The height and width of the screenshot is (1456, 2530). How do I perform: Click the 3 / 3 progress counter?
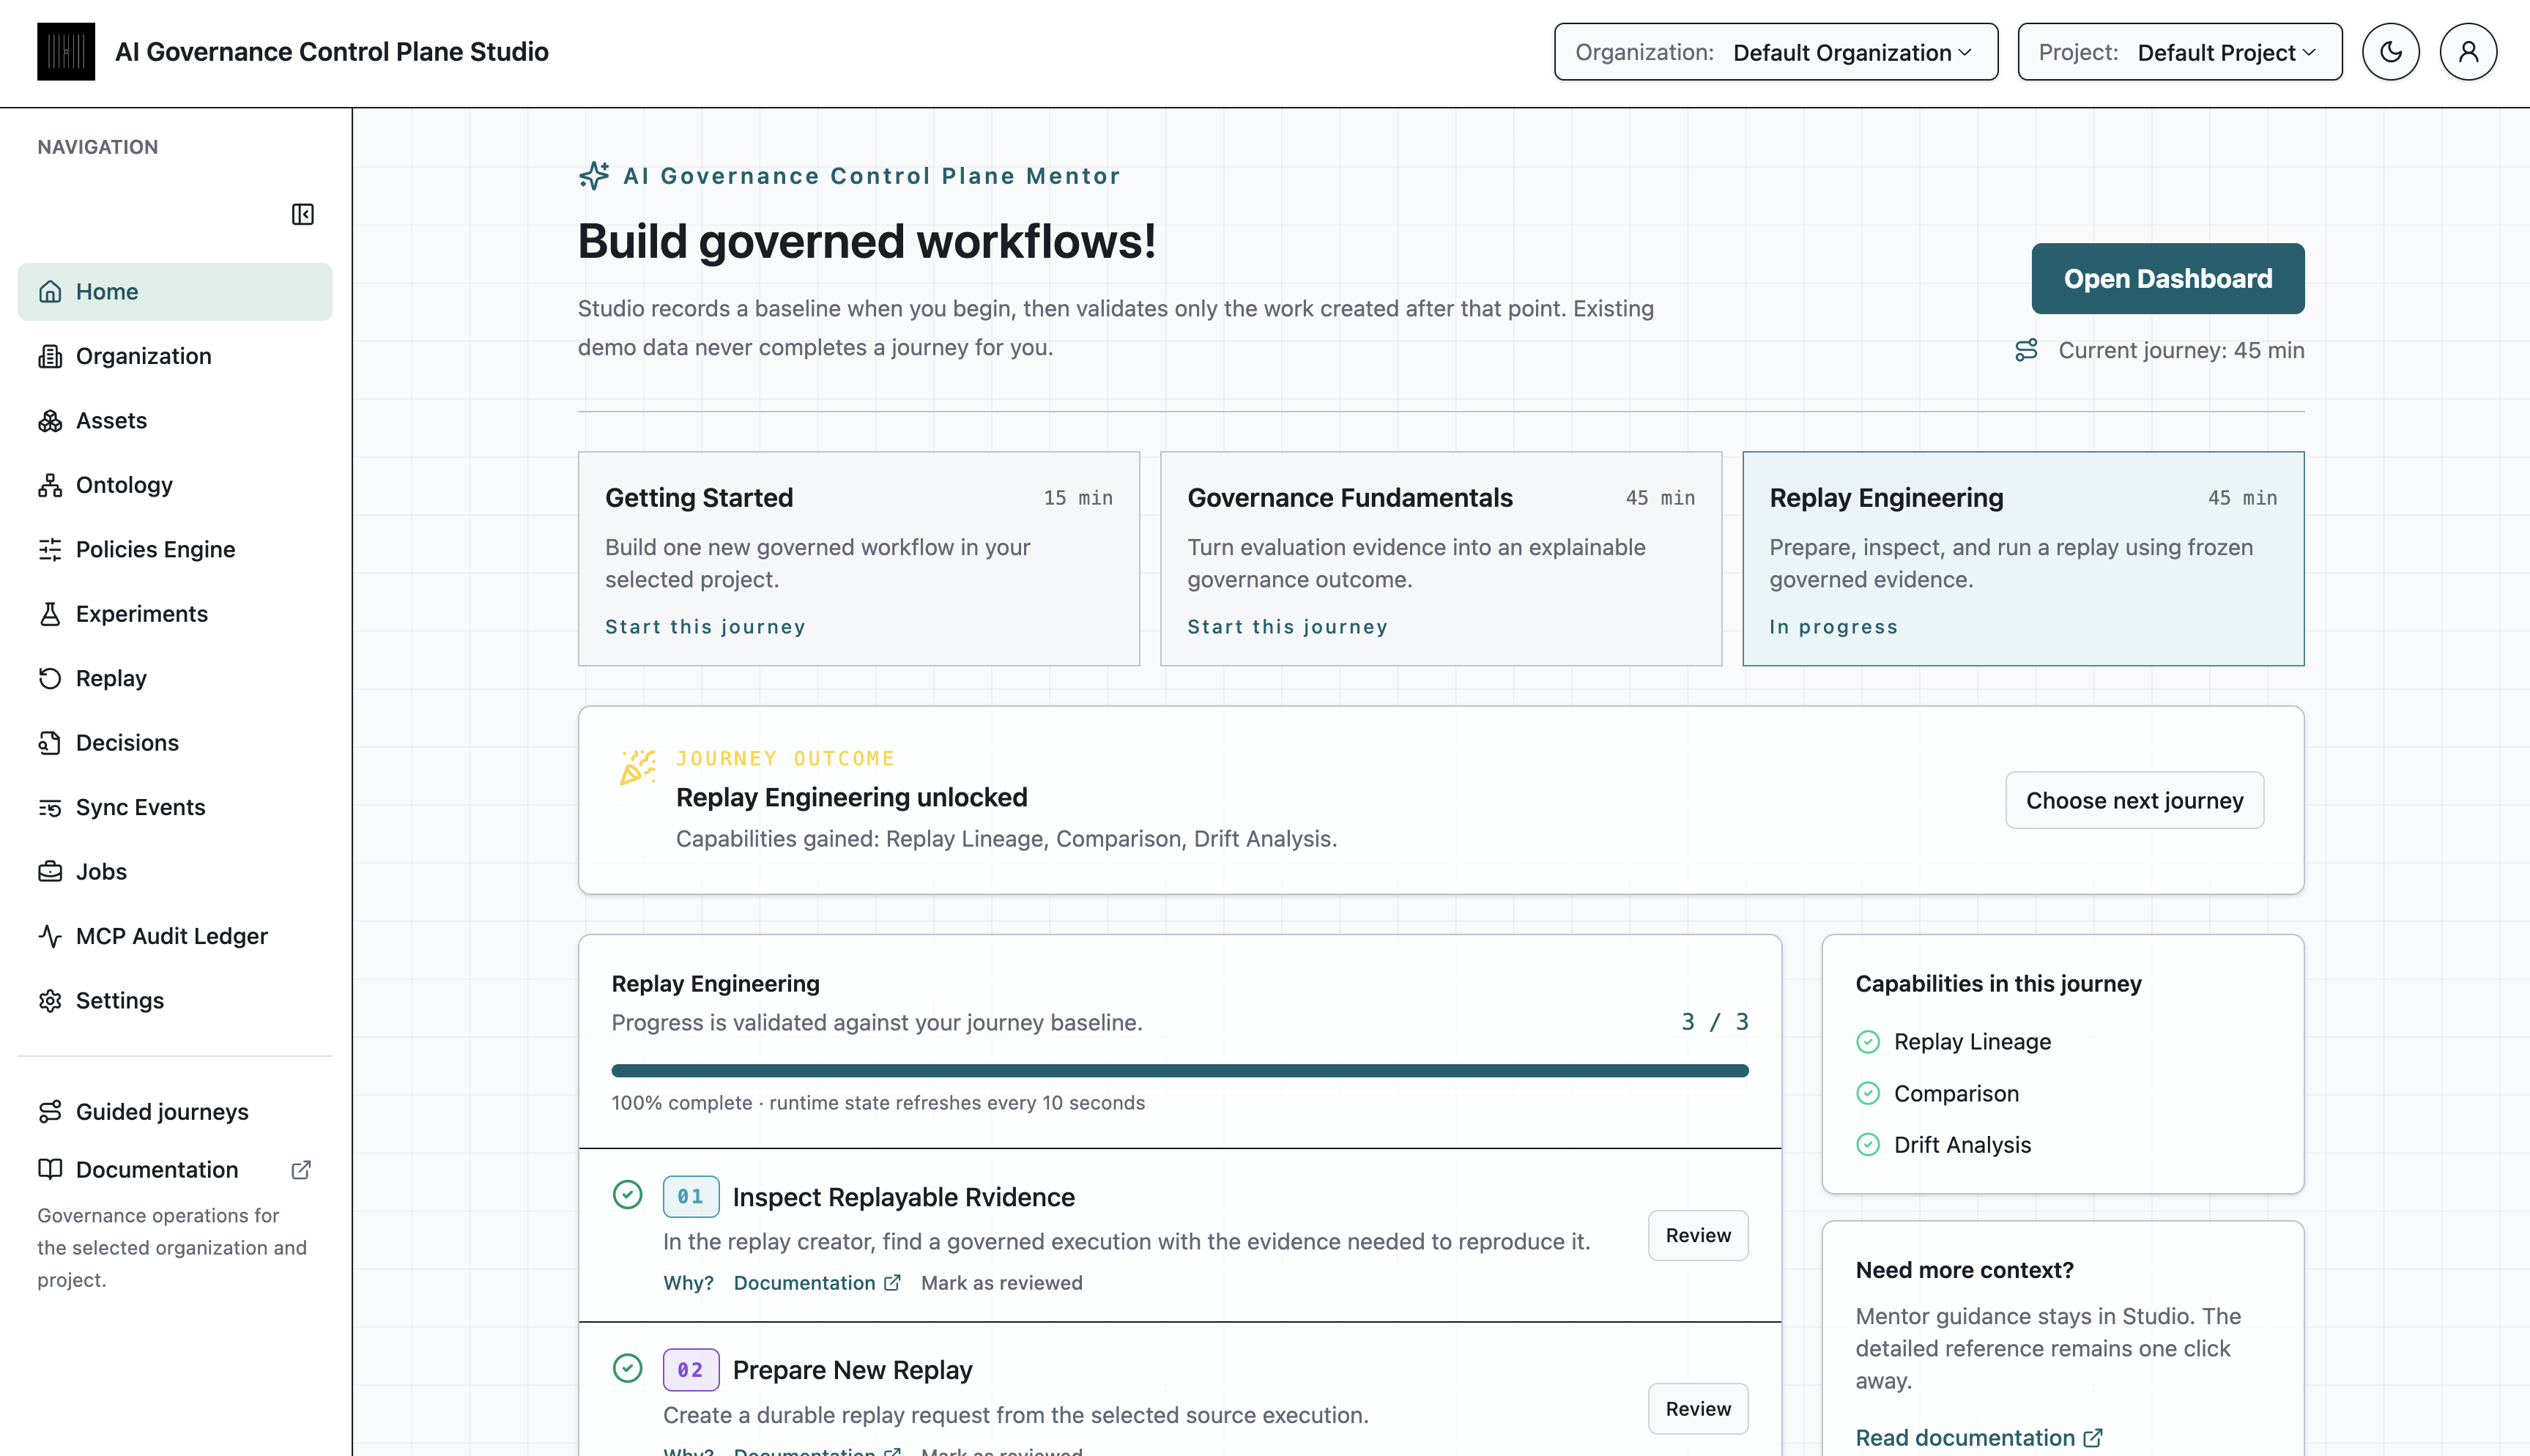pos(1715,1022)
